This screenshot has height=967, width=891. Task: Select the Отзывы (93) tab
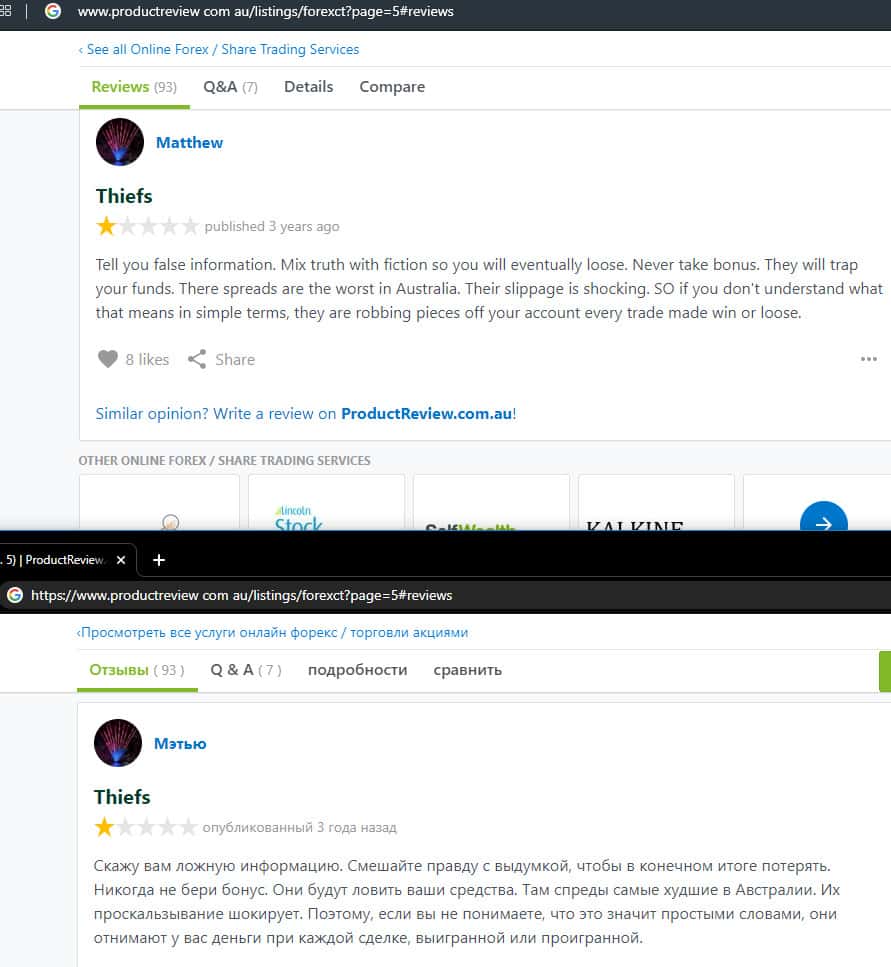pyautogui.click(x=137, y=670)
